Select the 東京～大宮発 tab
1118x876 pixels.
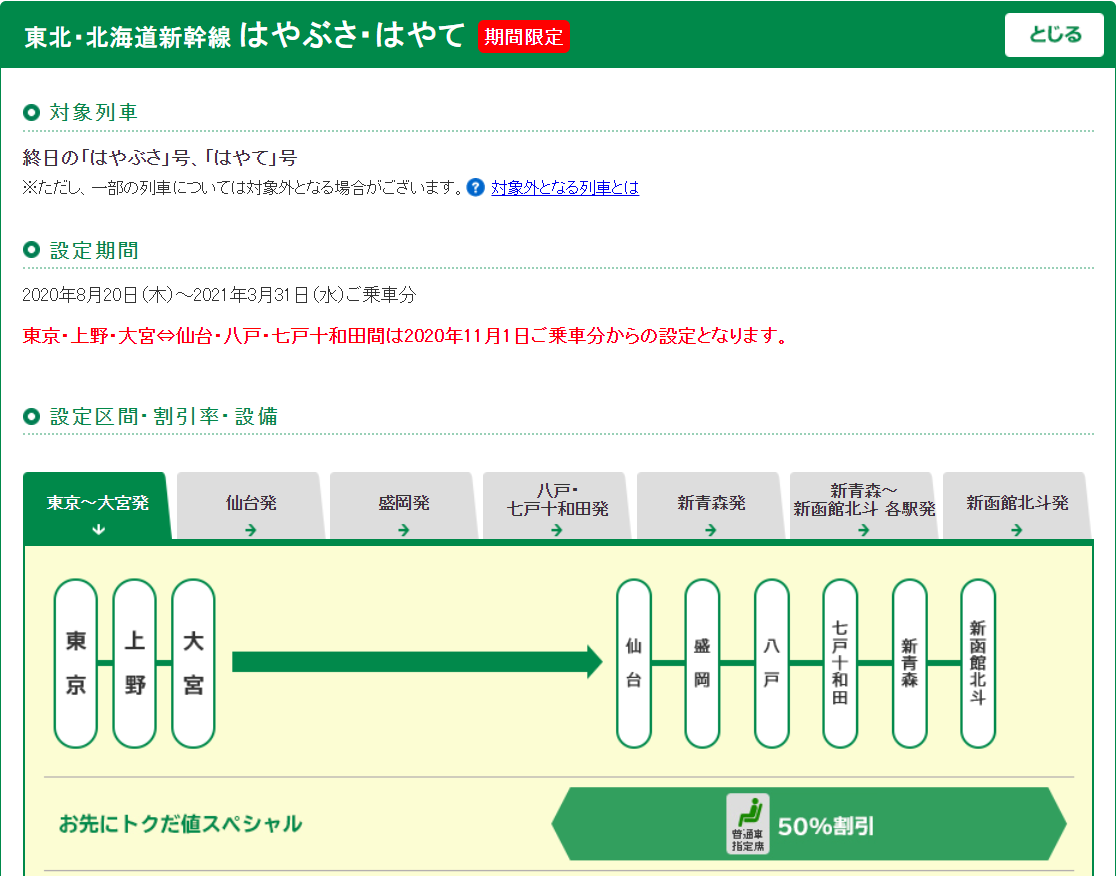[98, 506]
